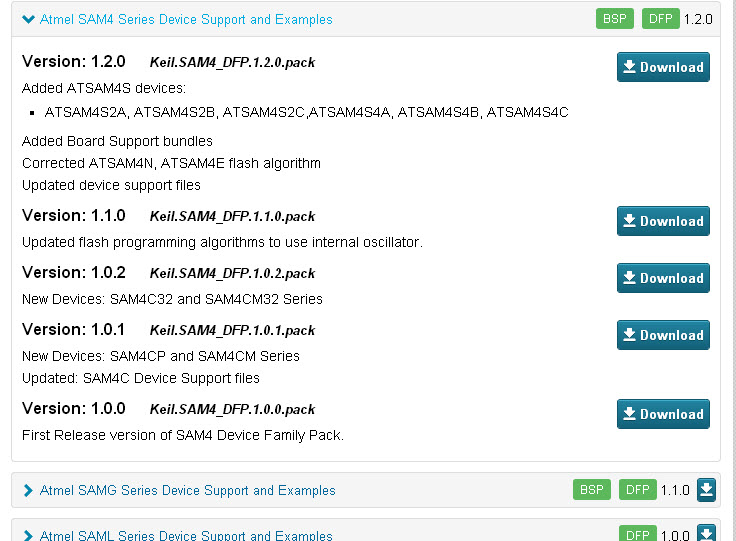Download Keil.SAM4_DFP.1.0.2.pack
Screen dimensions: 736x541
663,278
